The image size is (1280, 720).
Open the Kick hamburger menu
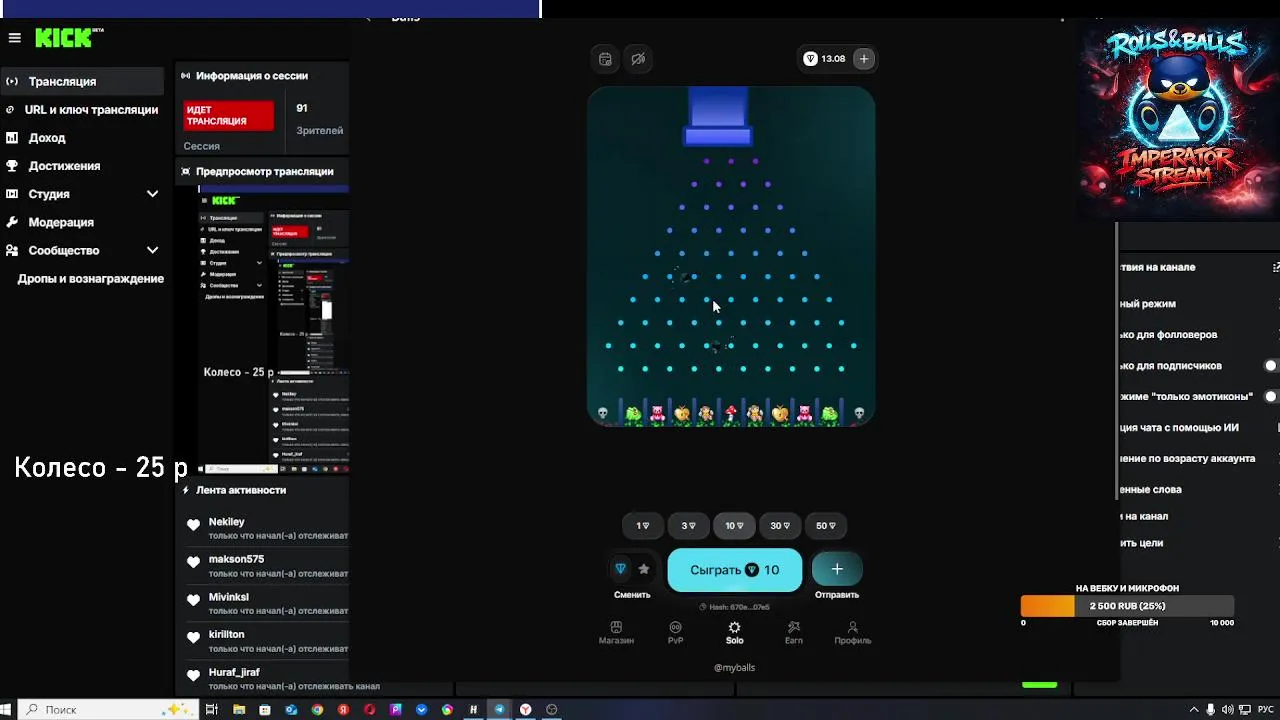14,38
